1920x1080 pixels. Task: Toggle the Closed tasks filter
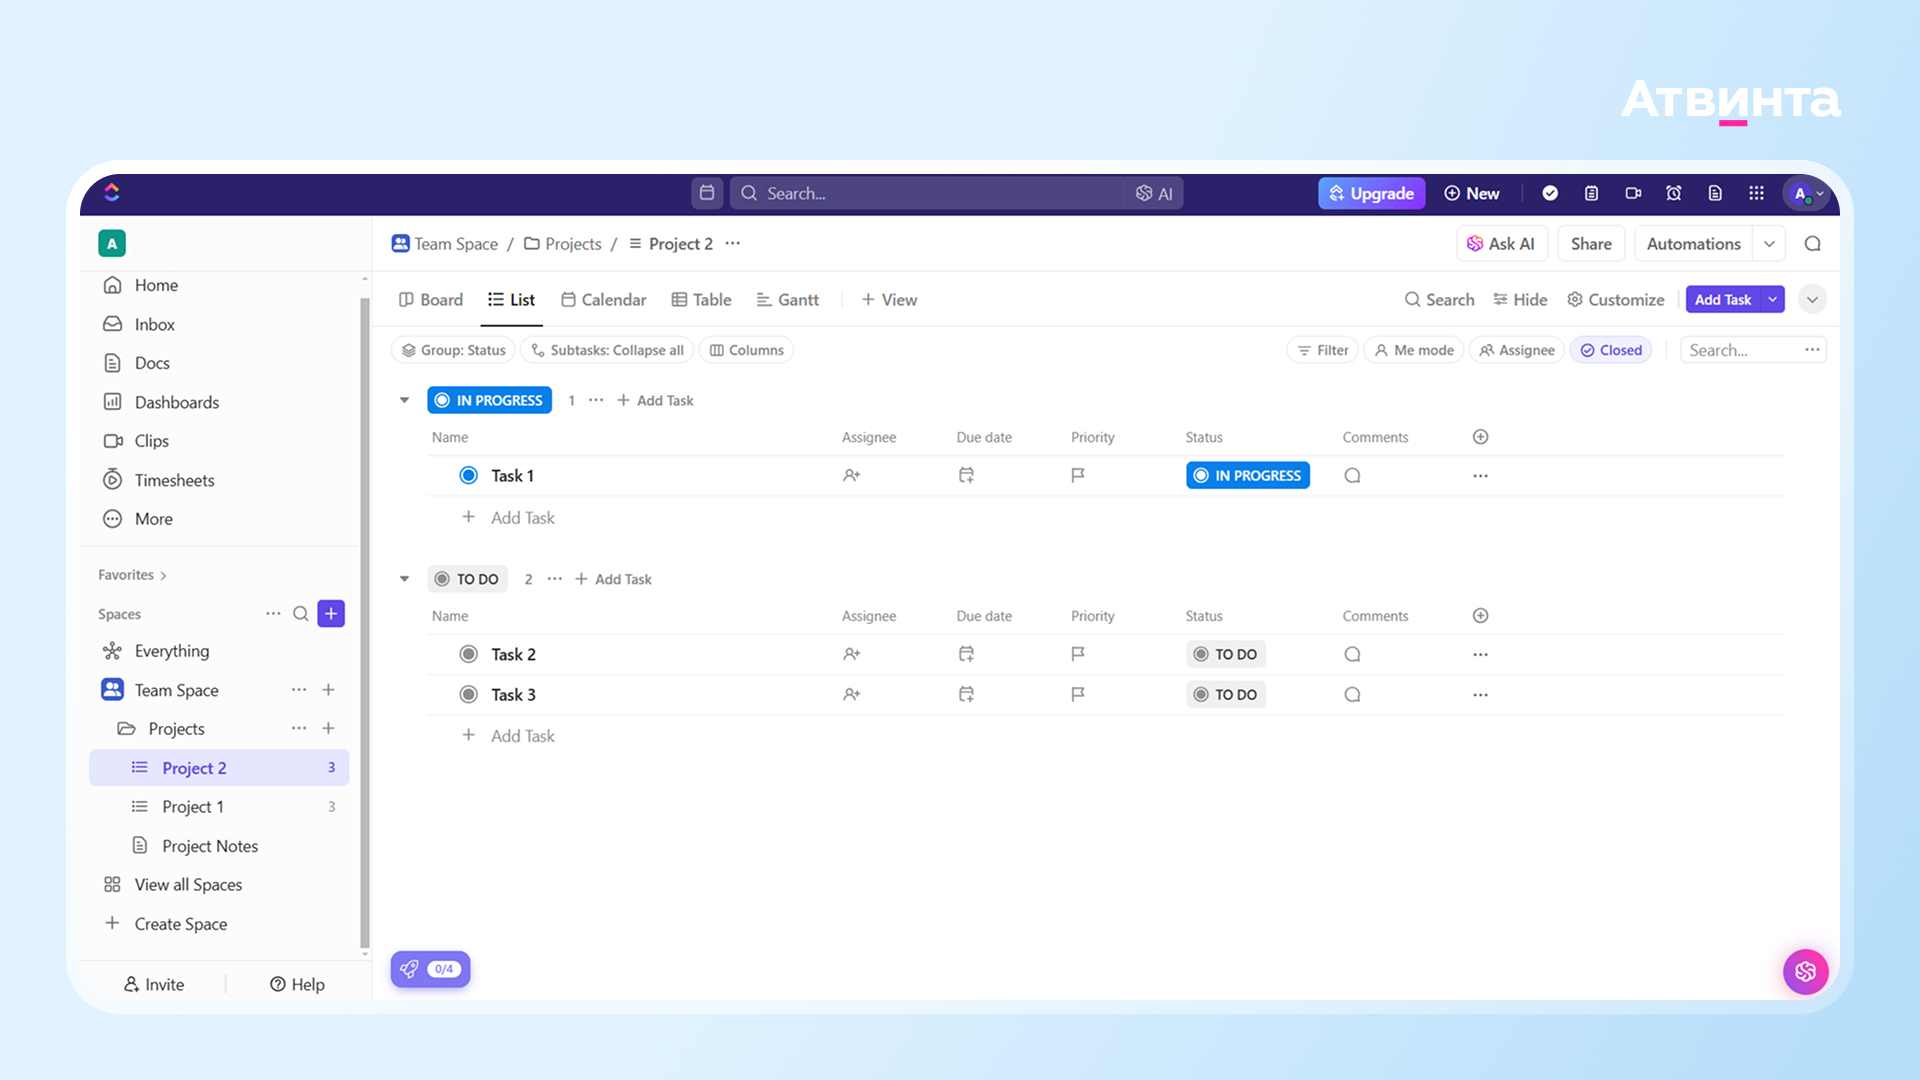1611,350
